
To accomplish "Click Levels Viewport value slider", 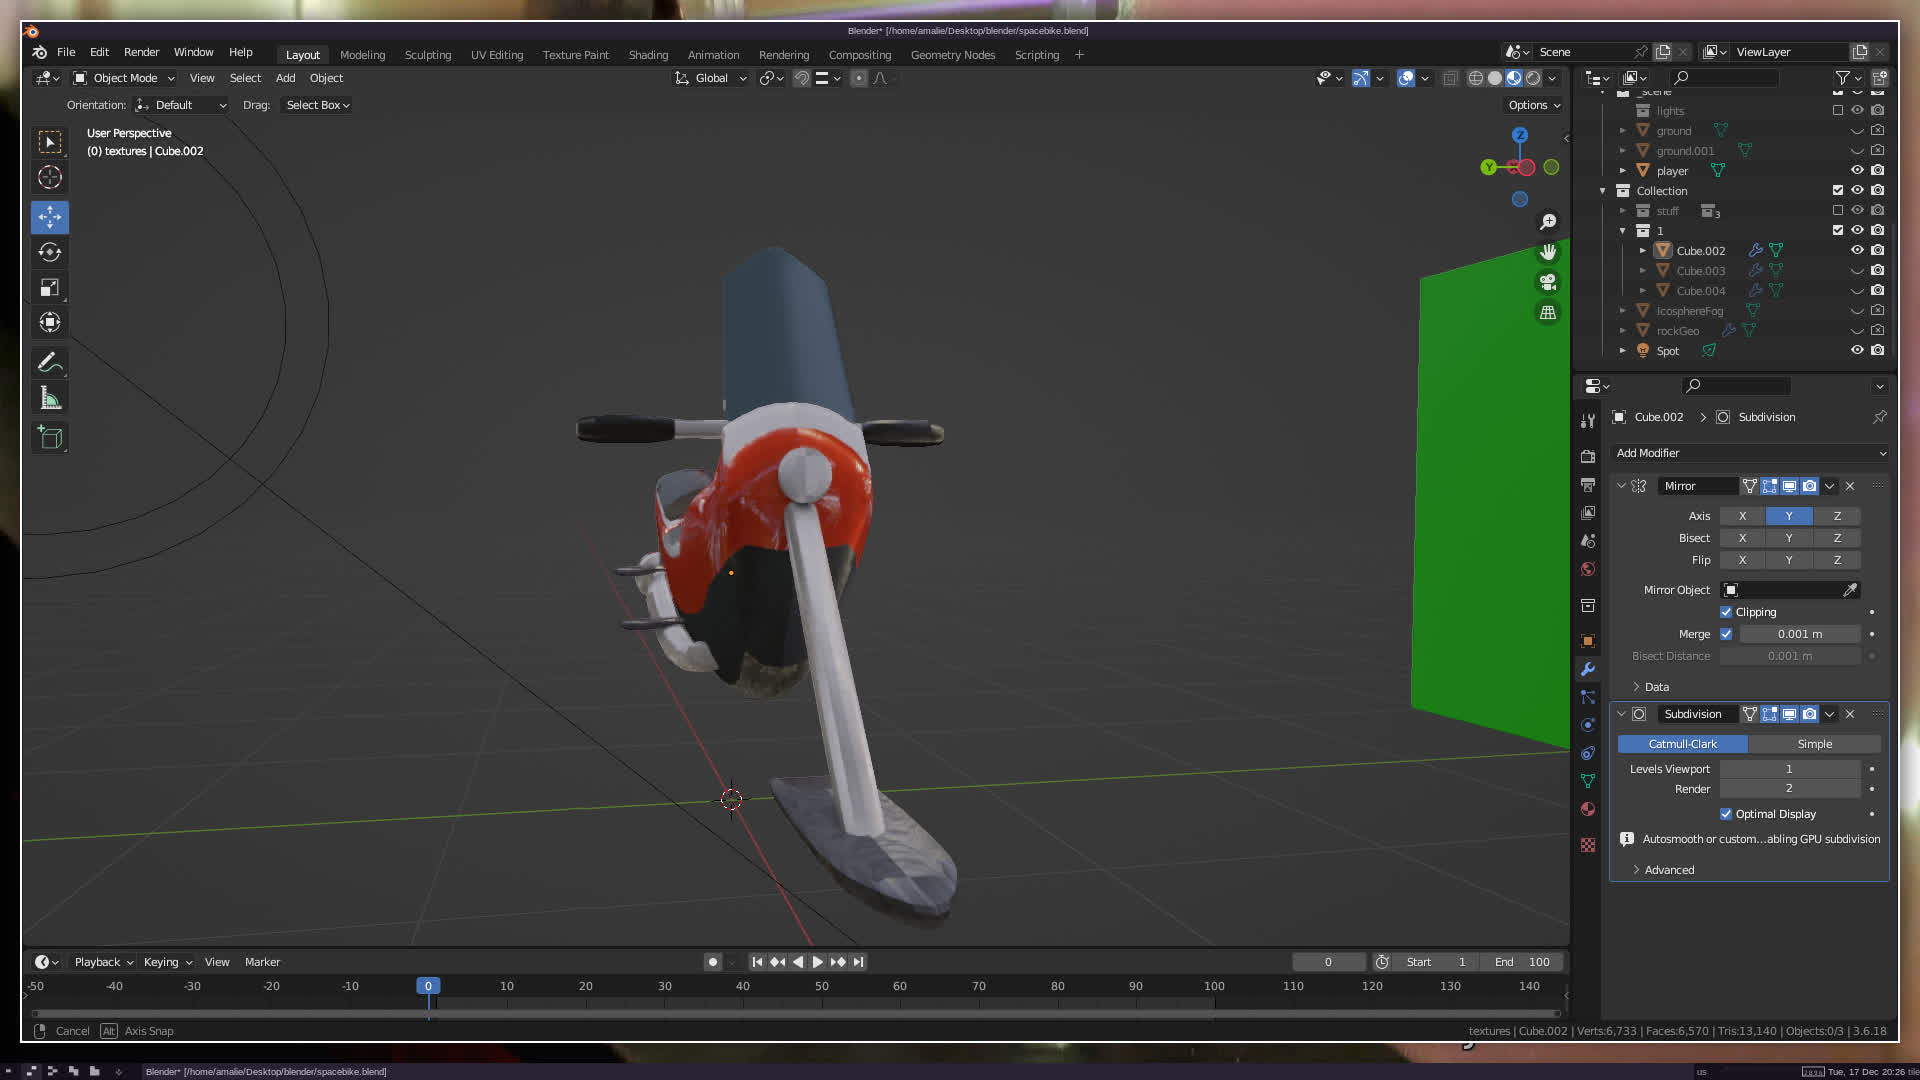I will [1789, 769].
